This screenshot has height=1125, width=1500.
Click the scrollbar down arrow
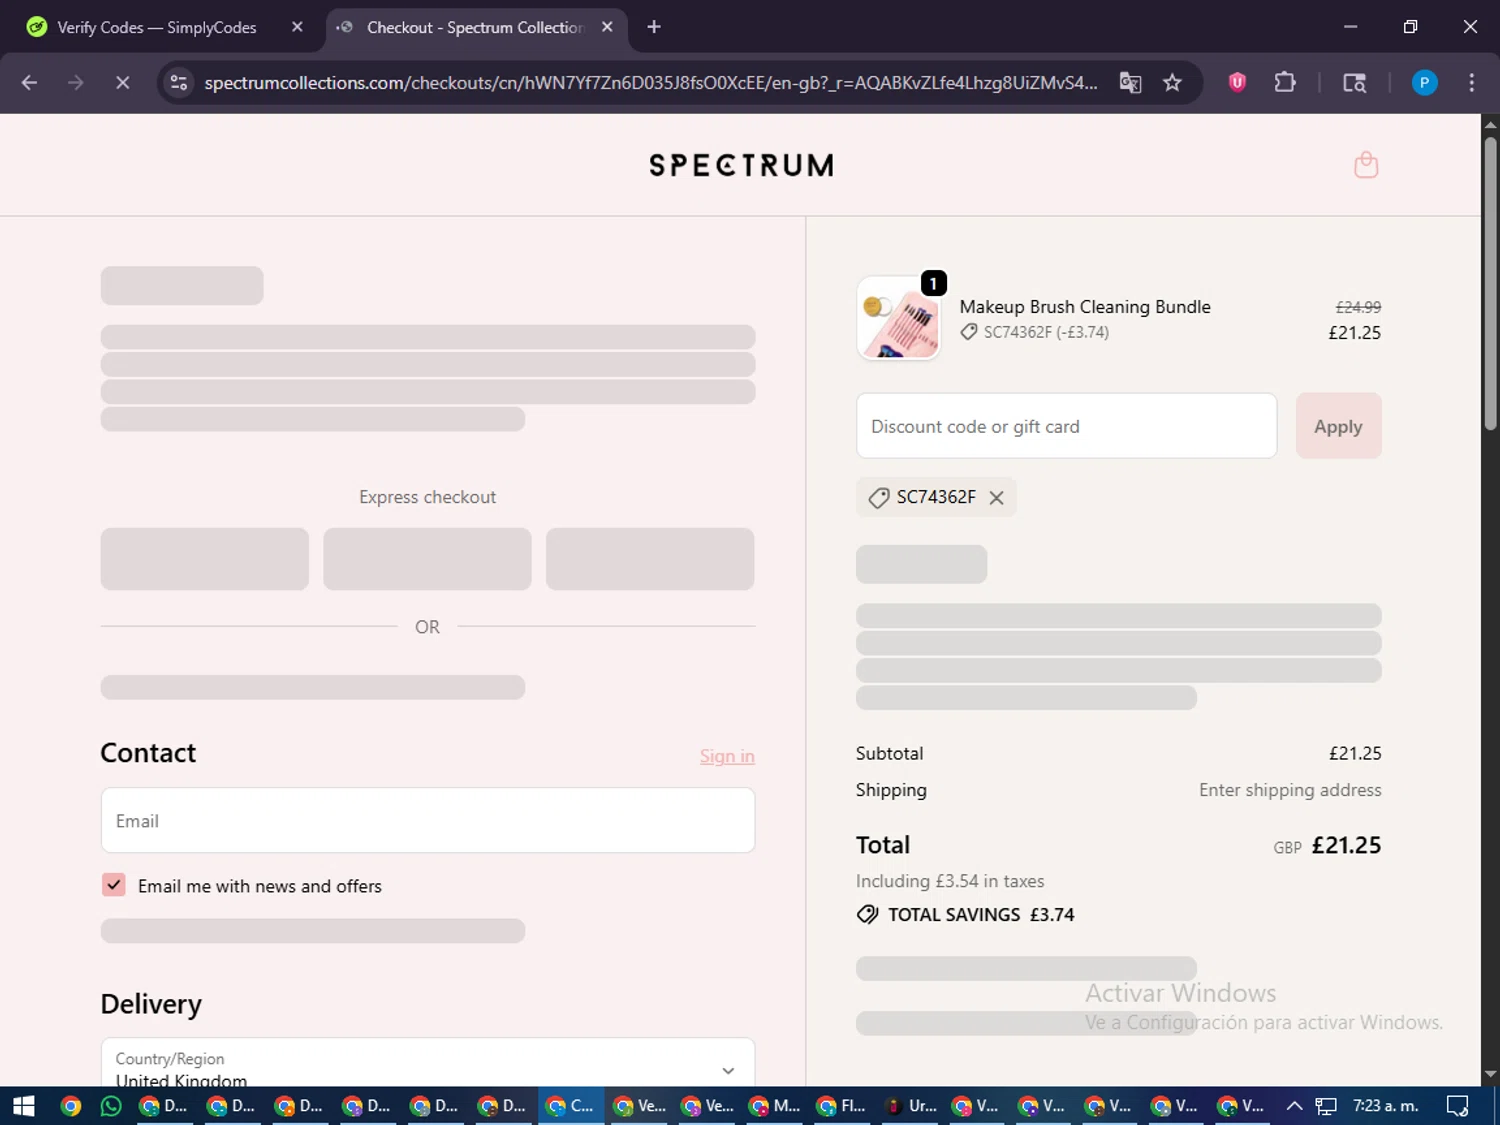point(1490,1075)
